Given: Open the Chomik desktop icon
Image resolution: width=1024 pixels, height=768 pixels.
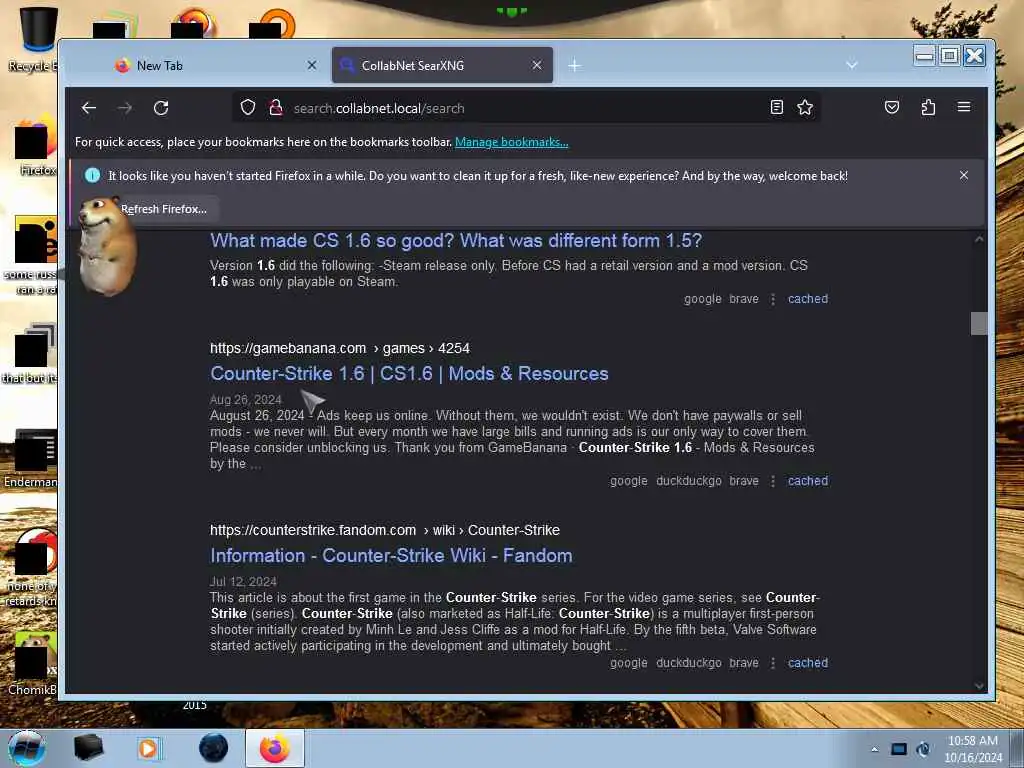Looking at the screenshot, I should (x=33, y=664).
